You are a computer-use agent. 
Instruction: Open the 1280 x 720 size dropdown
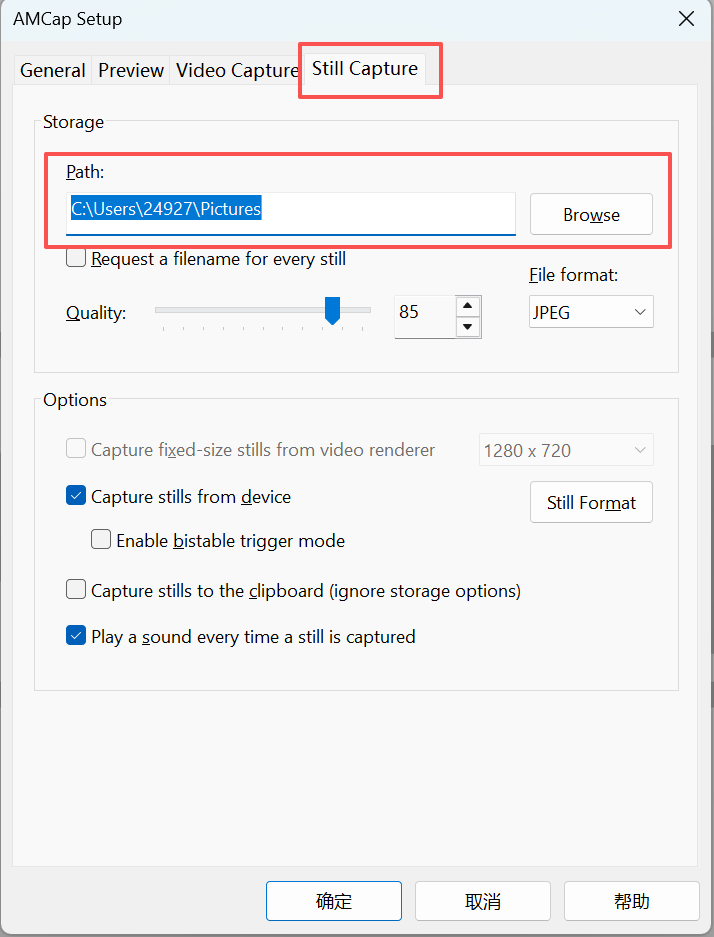pyautogui.click(x=566, y=449)
